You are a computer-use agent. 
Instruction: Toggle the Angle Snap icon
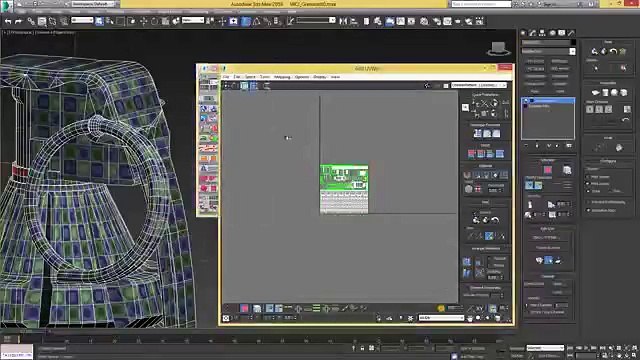[256, 21]
